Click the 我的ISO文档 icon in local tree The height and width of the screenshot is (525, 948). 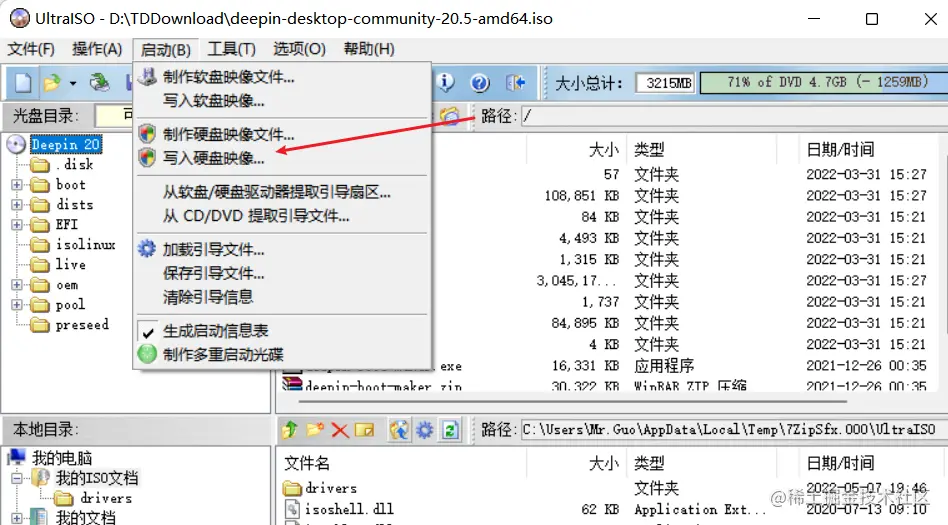[x=41, y=477]
